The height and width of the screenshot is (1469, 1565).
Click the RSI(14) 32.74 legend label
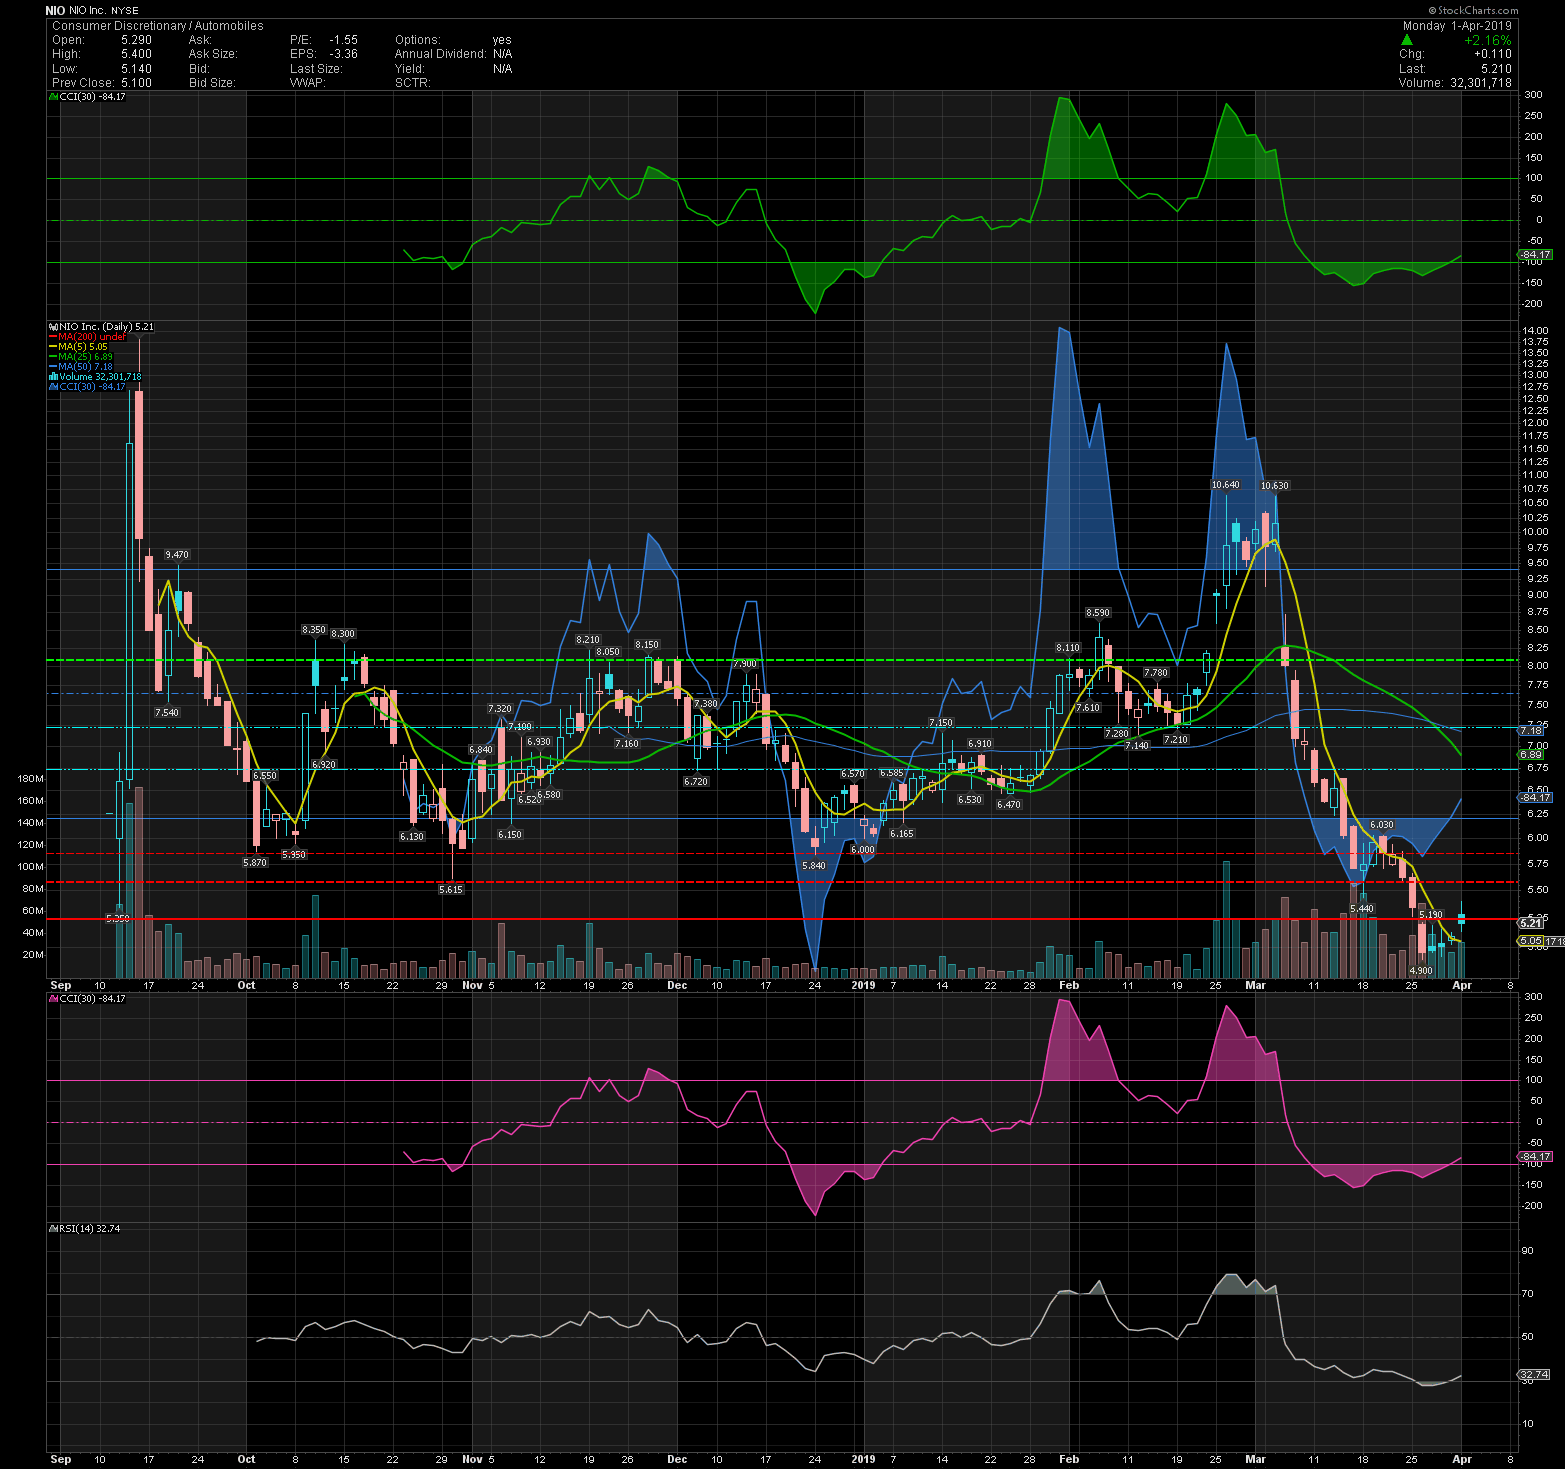tap(90, 1229)
